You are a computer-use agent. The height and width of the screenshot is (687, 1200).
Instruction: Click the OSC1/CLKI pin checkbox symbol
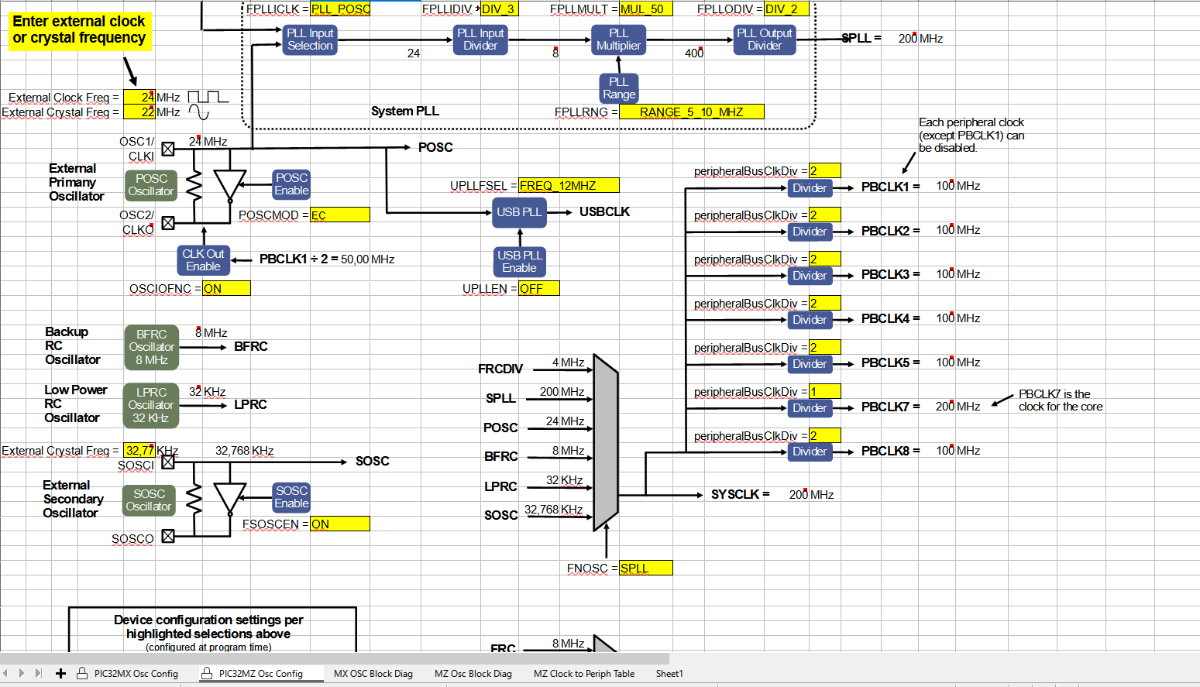point(167,148)
